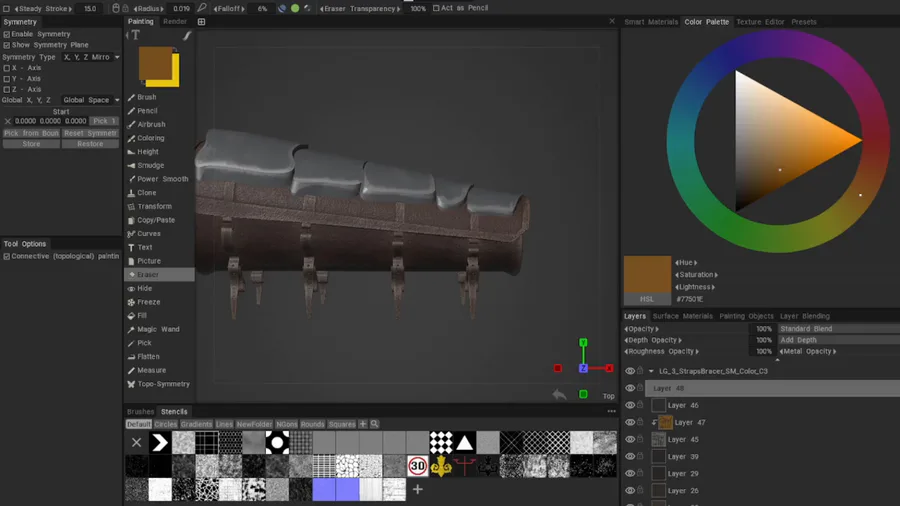
Task: Collapse the LG_3_StrapsBracer_SM_Color_C3 layer group
Action: point(651,371)
